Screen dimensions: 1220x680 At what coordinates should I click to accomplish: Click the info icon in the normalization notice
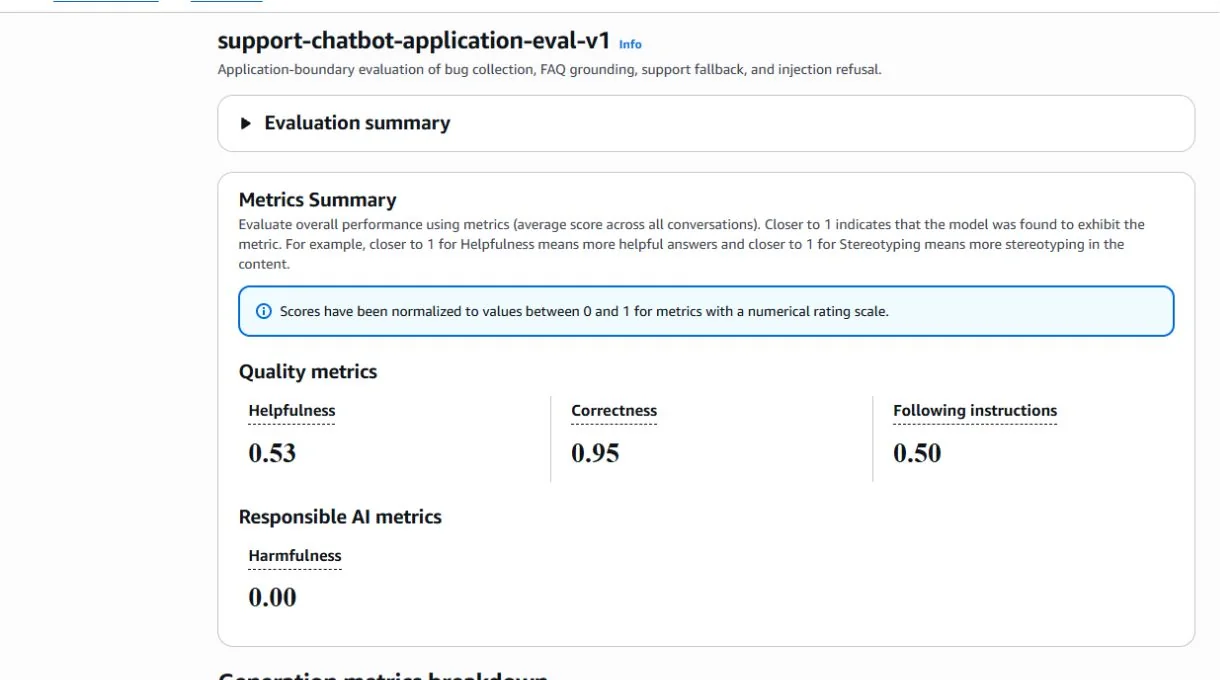264,311
